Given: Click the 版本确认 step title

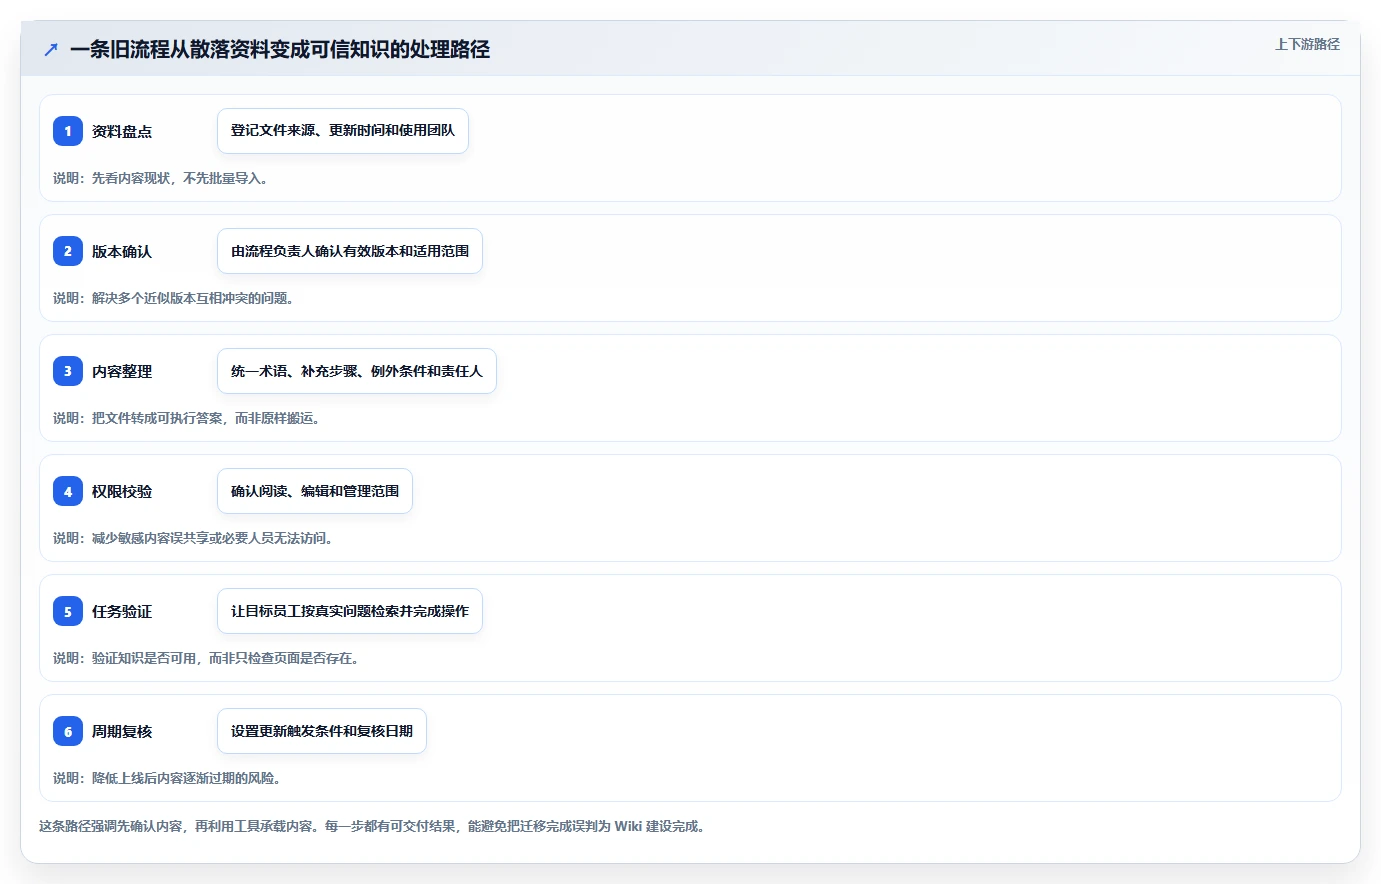Looking at the screenshot, I should (x=122, y=251).
